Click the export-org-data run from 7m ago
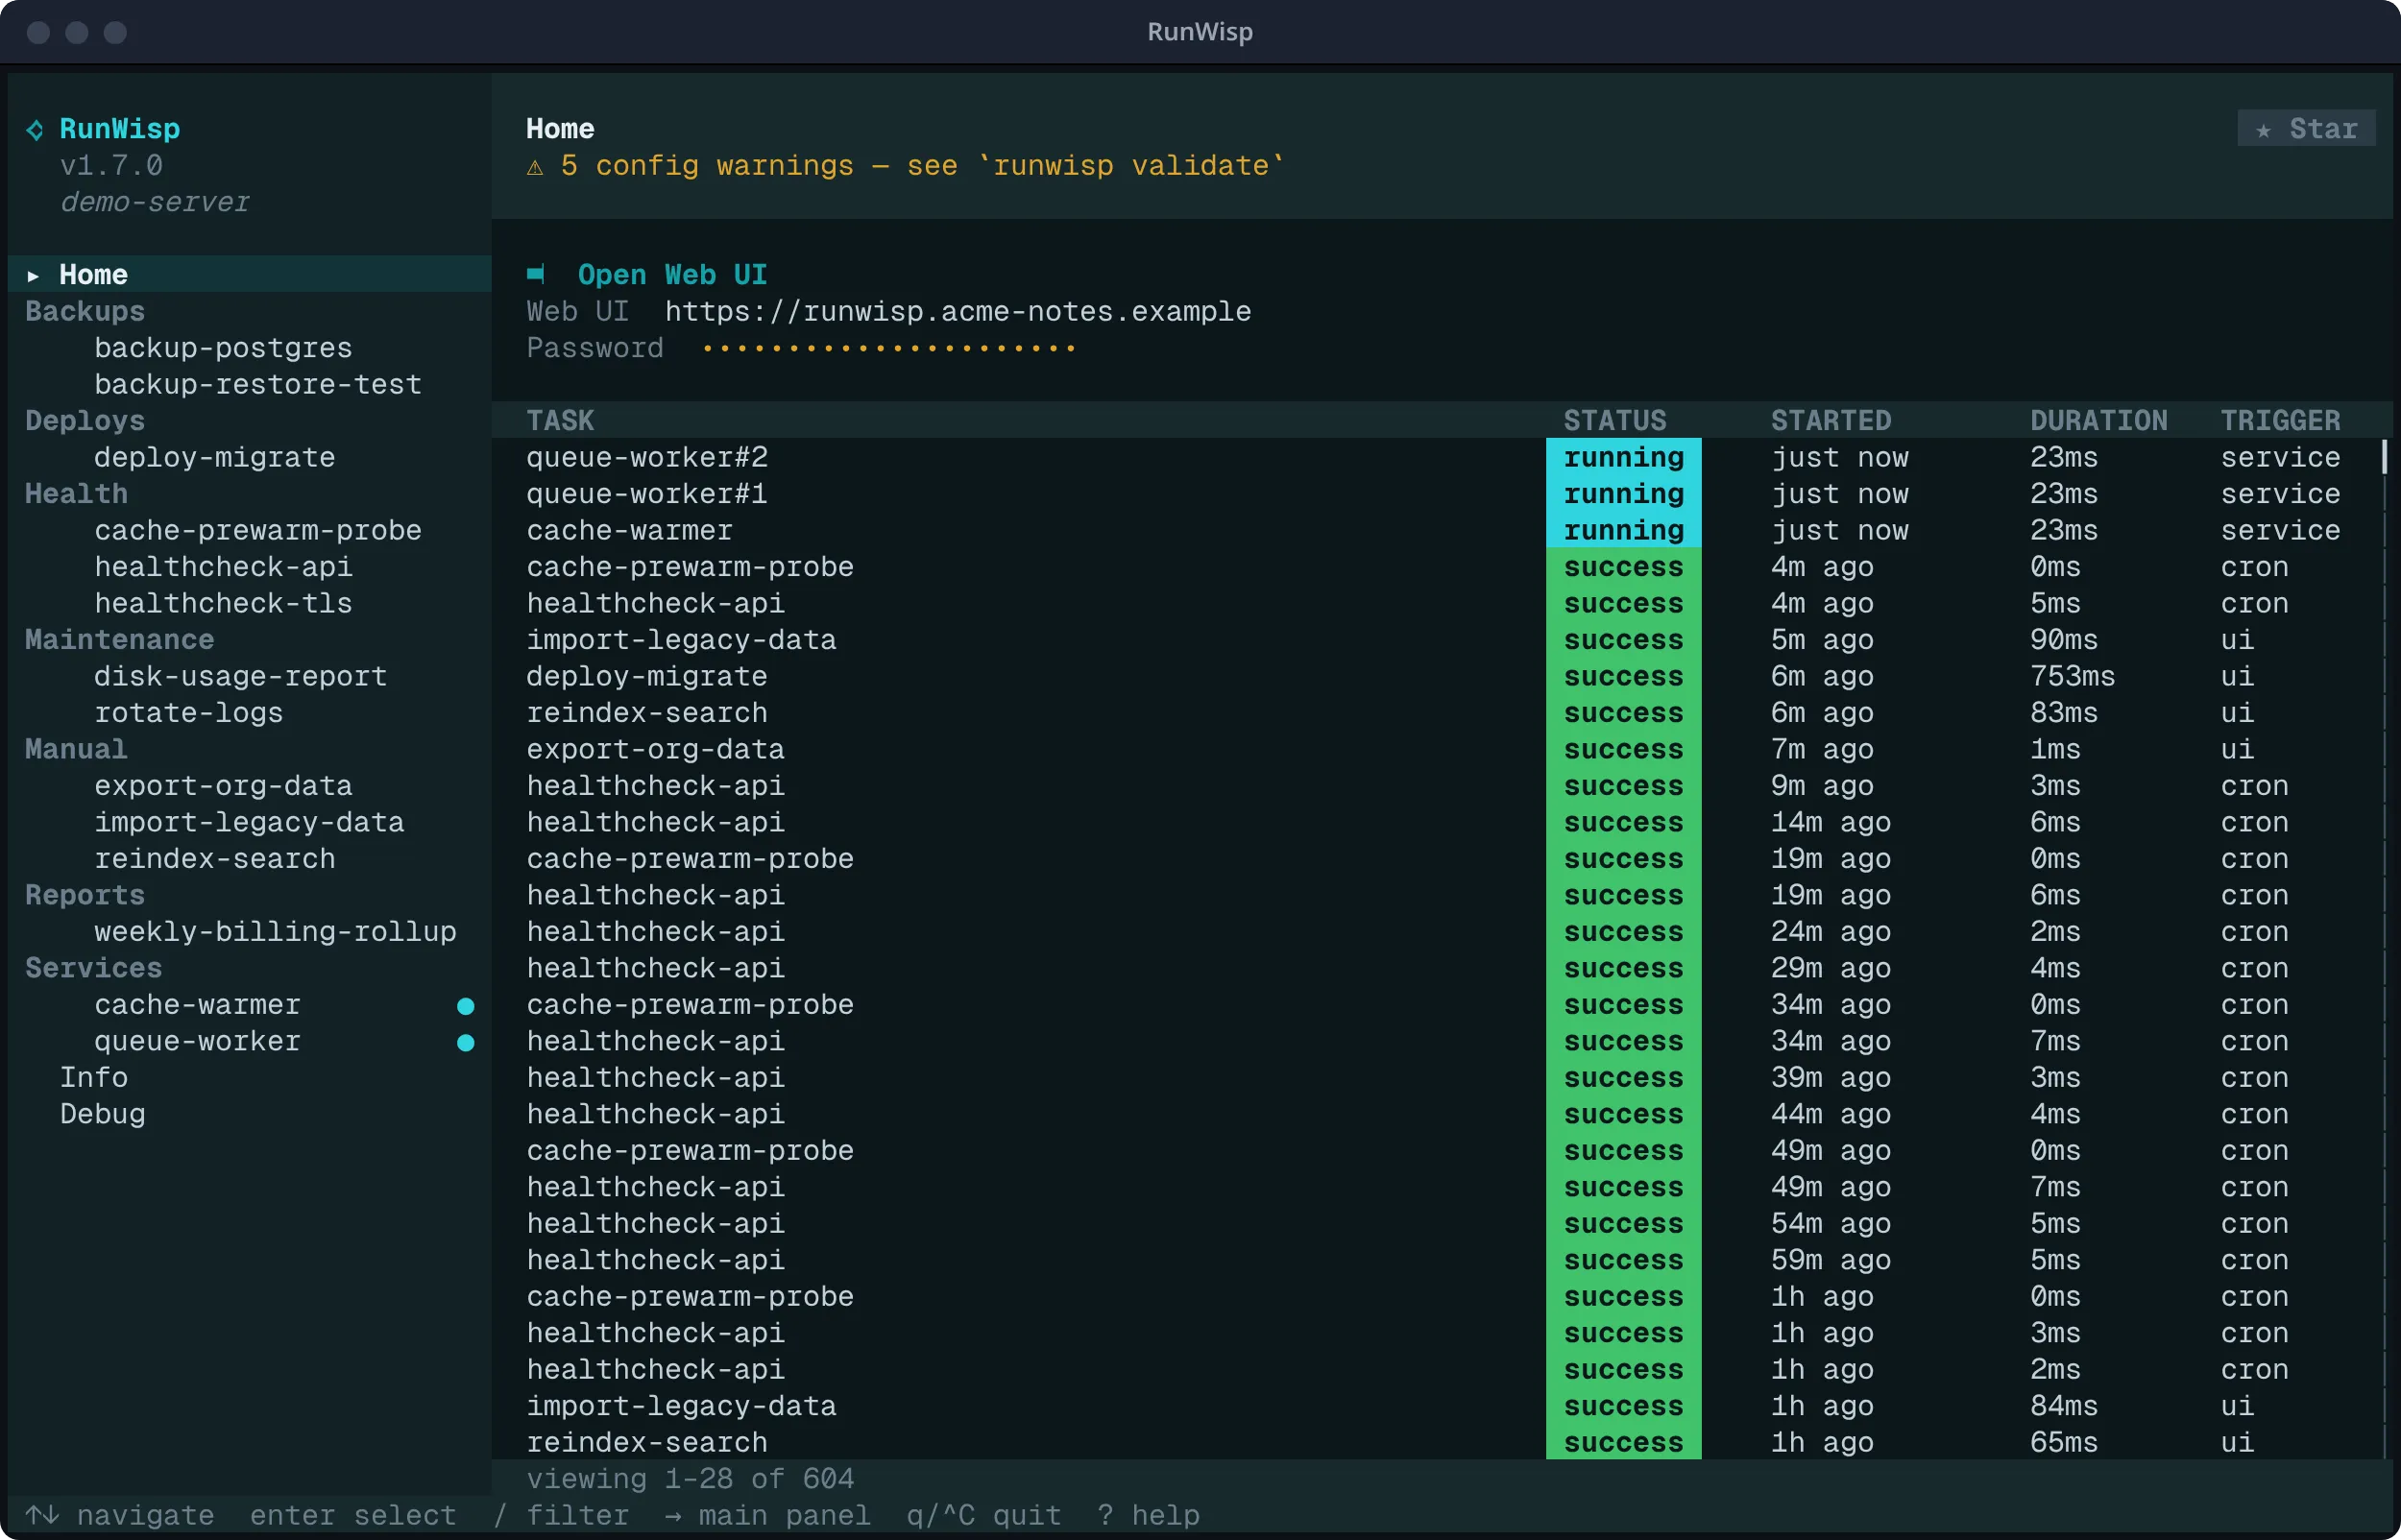 click(x=1436, y=749)
